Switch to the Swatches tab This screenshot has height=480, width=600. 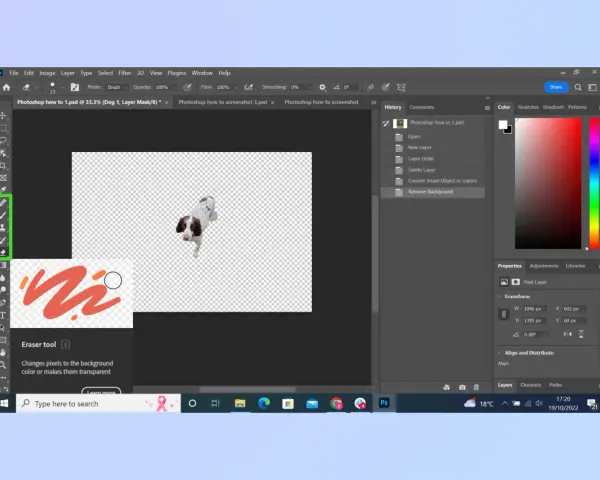pos(528,107)
